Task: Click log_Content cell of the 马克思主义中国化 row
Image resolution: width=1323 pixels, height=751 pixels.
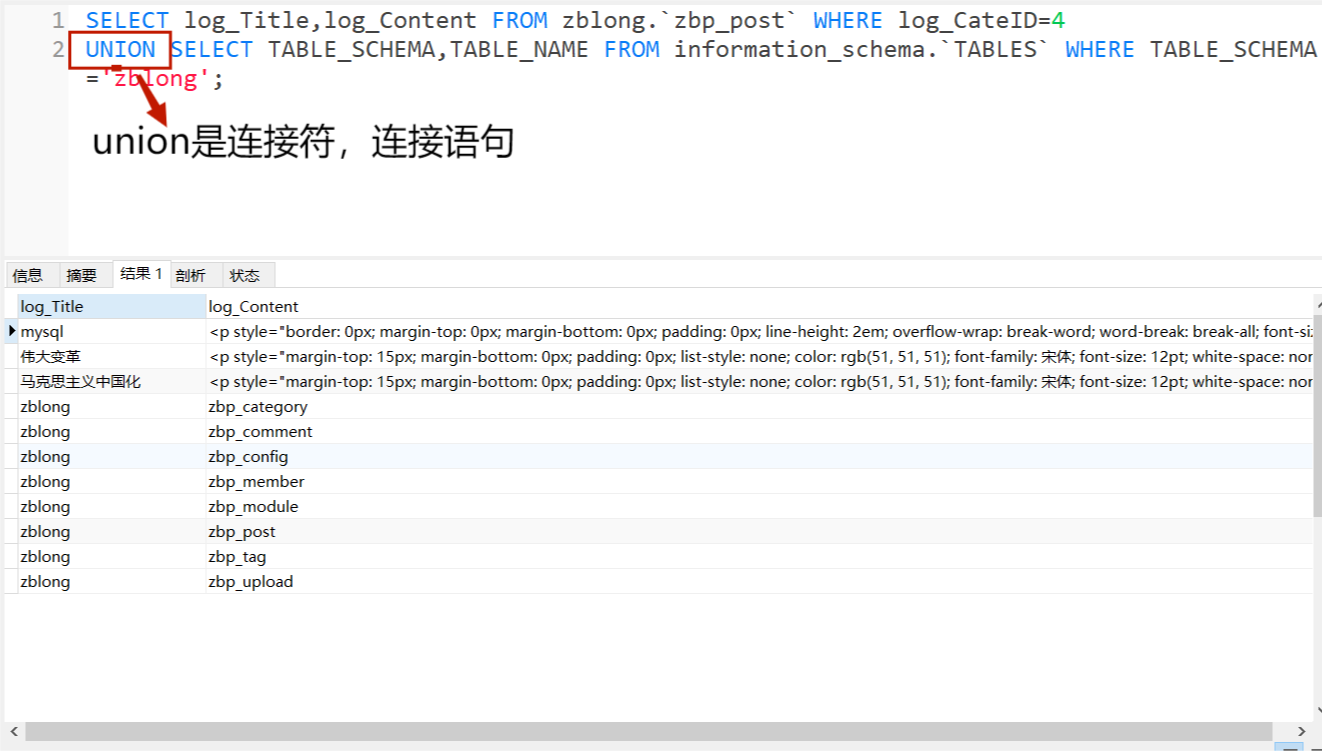Action: pyautogui.click(x=759, y=381)
